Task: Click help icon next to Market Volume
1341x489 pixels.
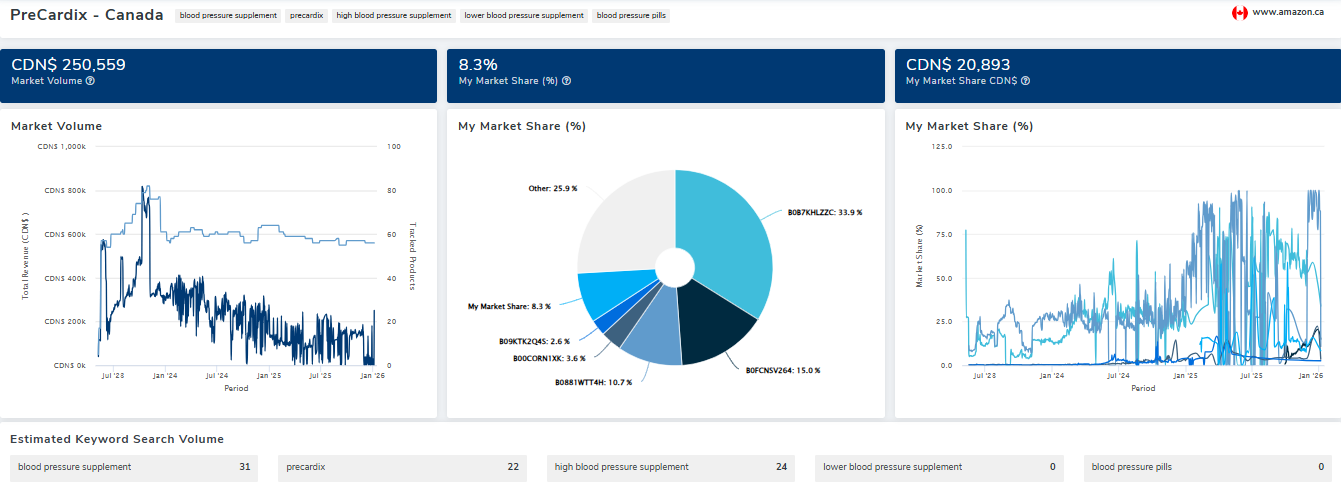Action: [90, 81]
